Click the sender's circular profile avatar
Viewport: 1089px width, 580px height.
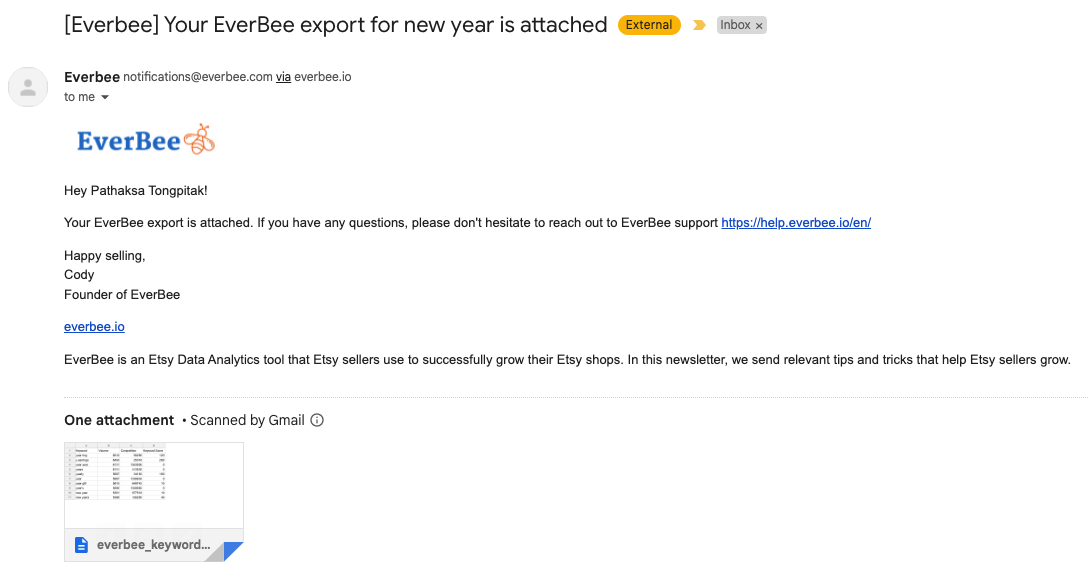[x=28, y=87]
